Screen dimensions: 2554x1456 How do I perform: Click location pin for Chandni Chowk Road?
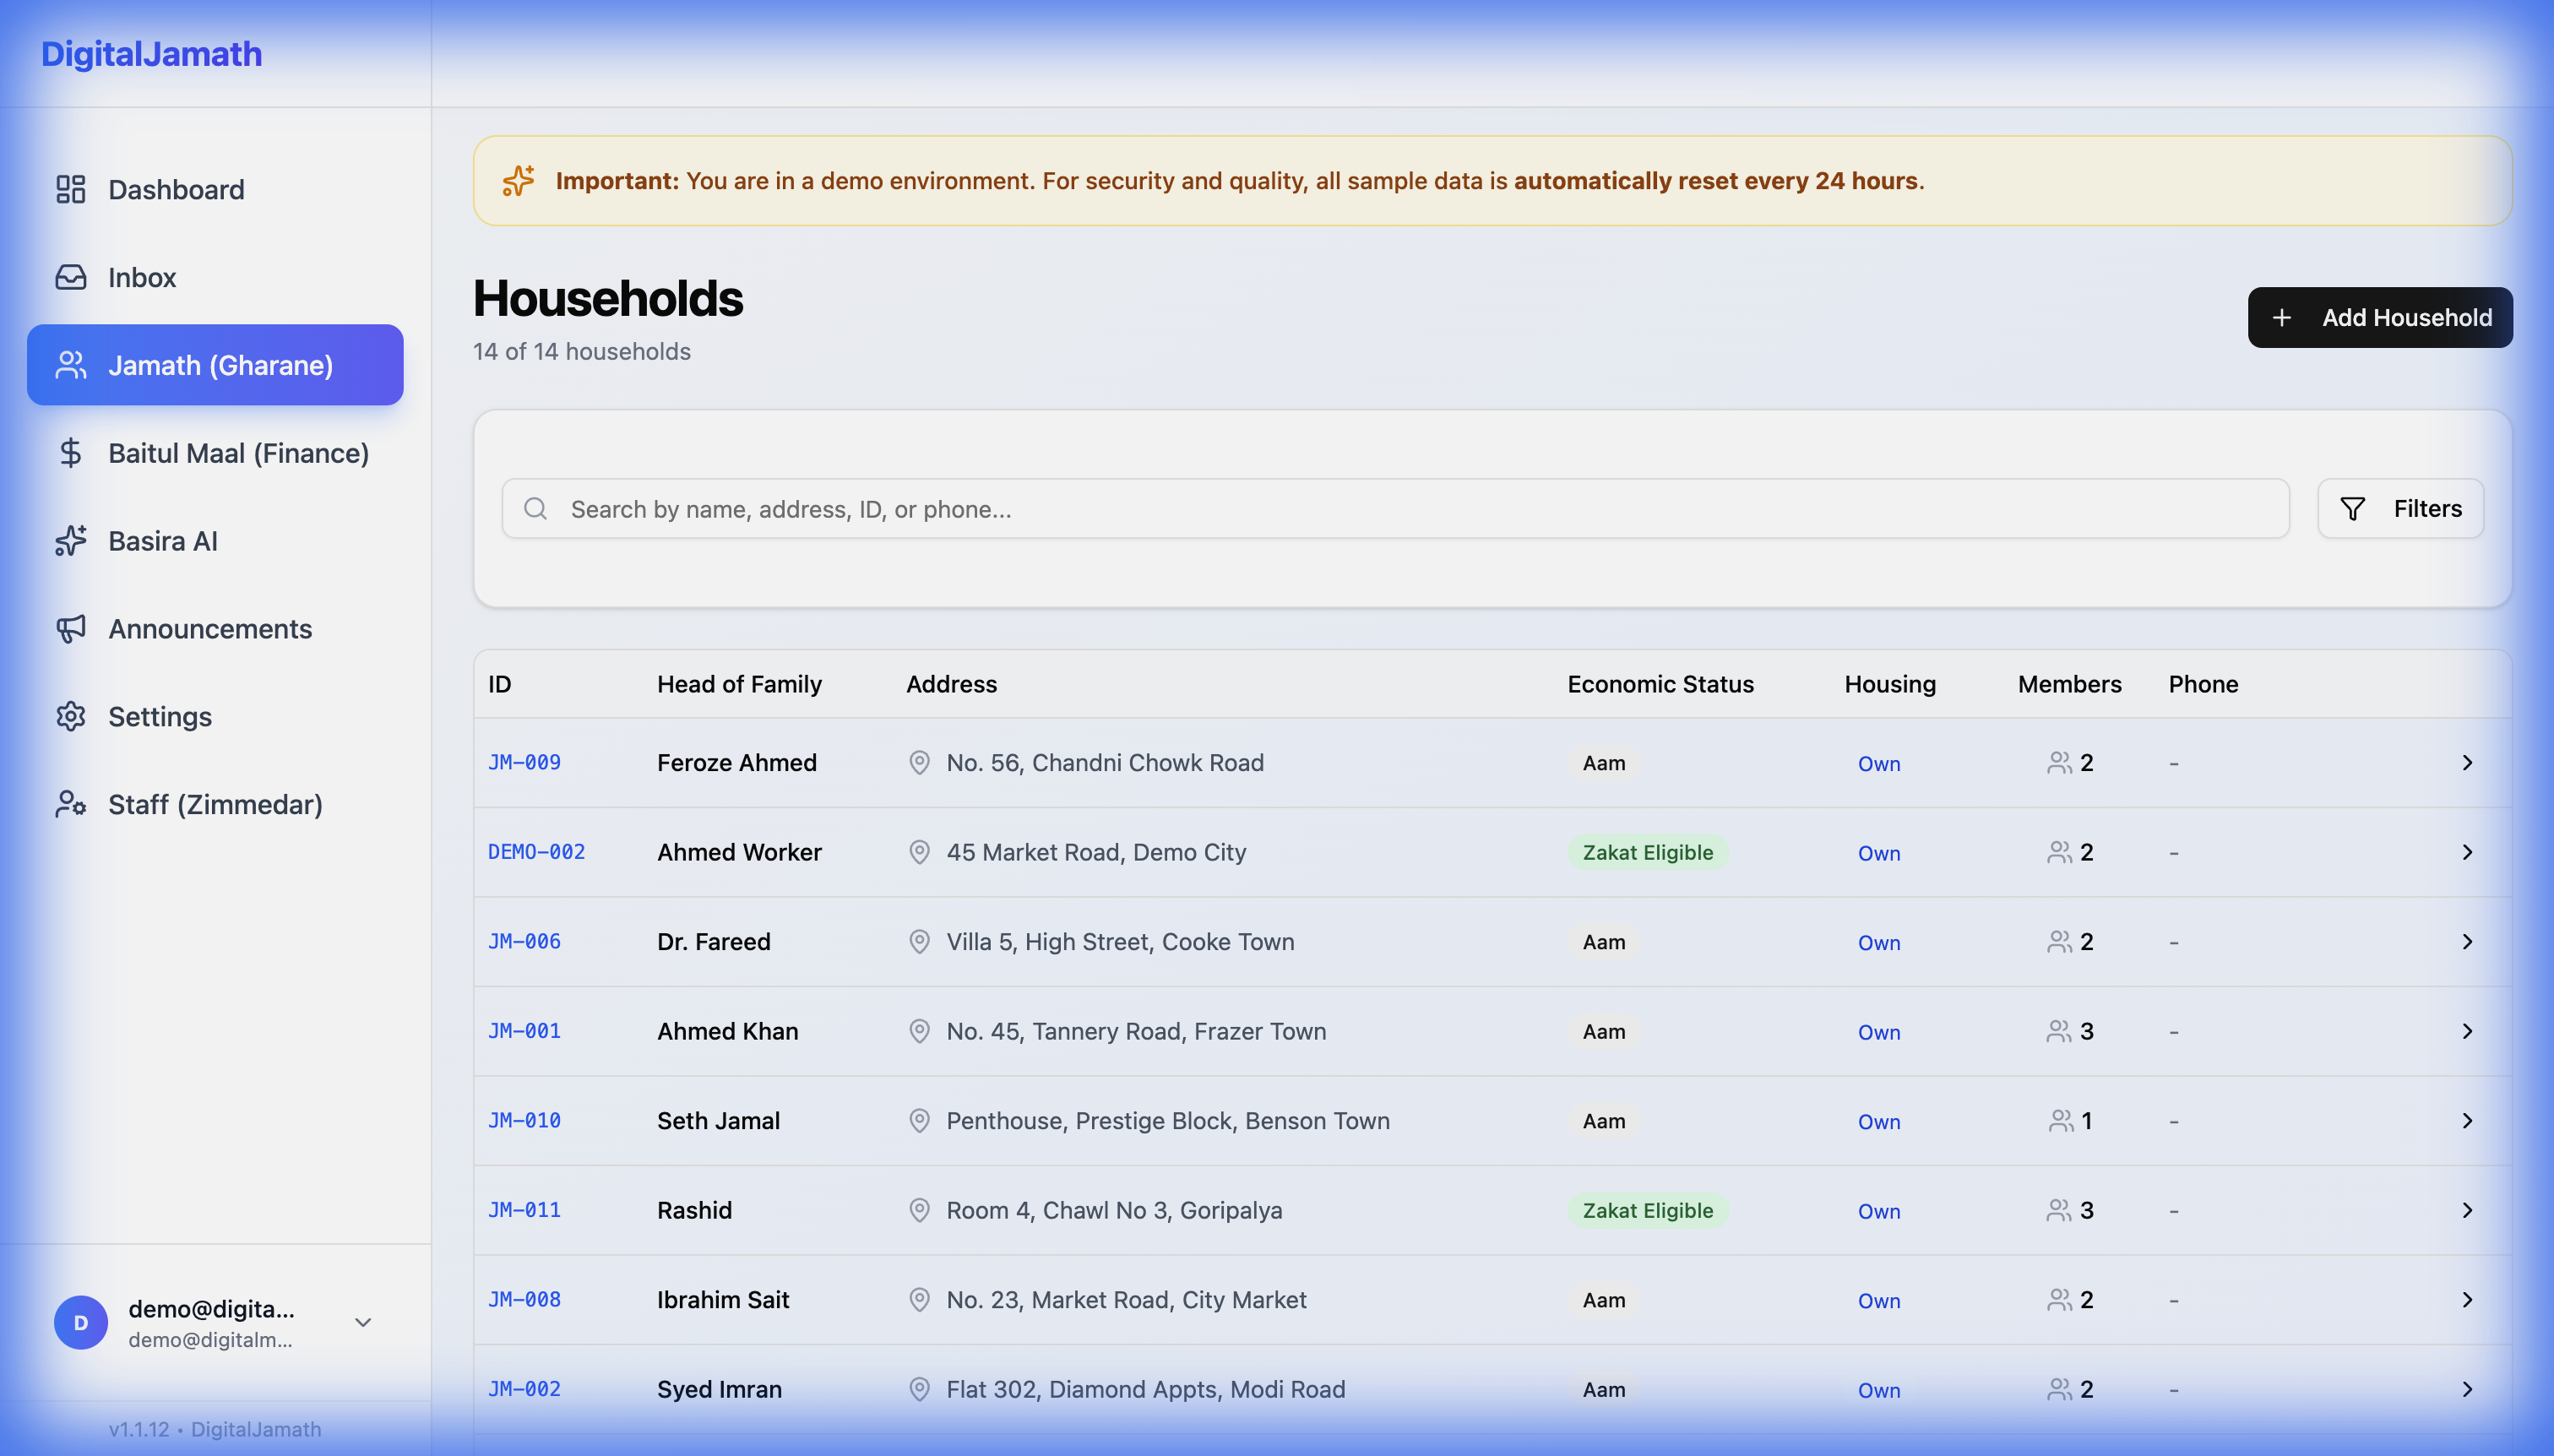(919, 763)
